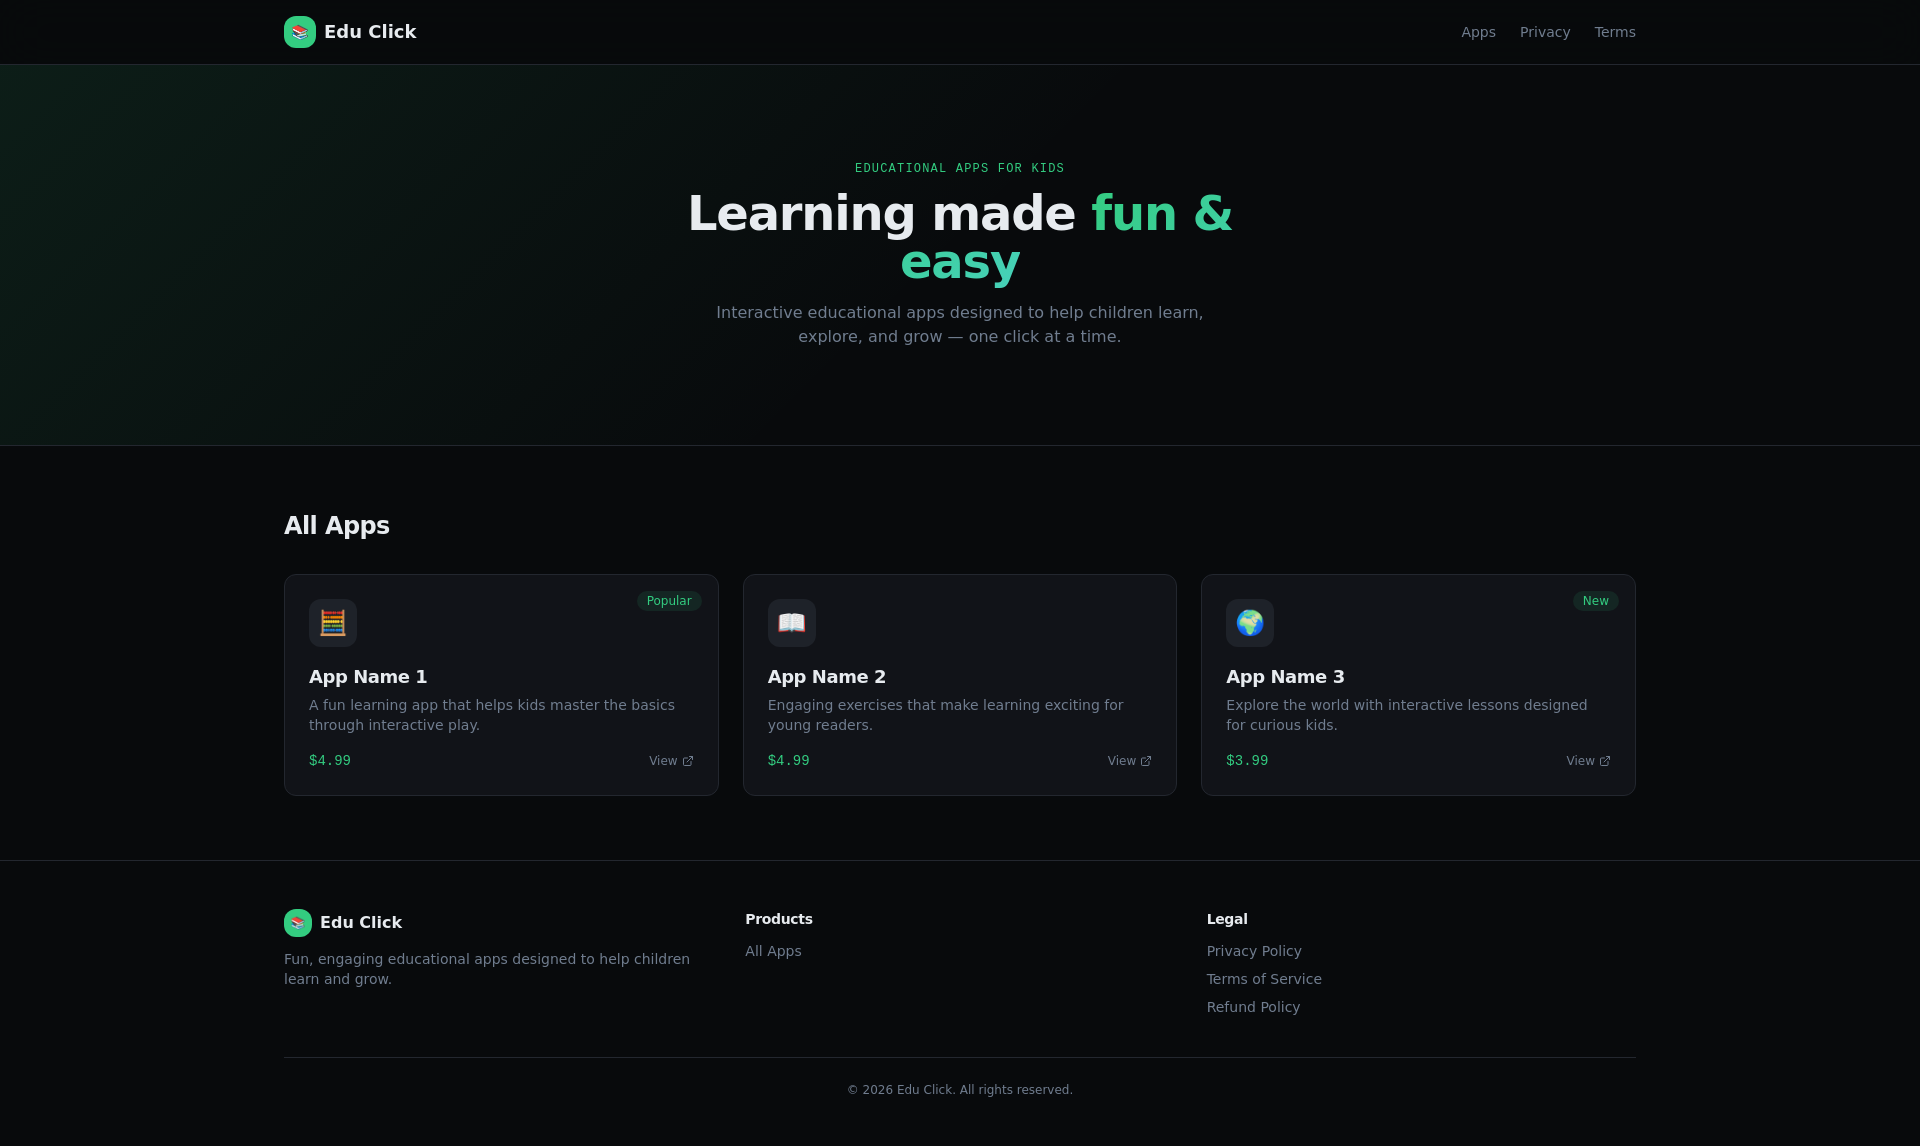Image resolution: width=1920 pixels, height=1146 pixels.
Task: Click the New badge on App Name 3
Action: coord(1596,601)
